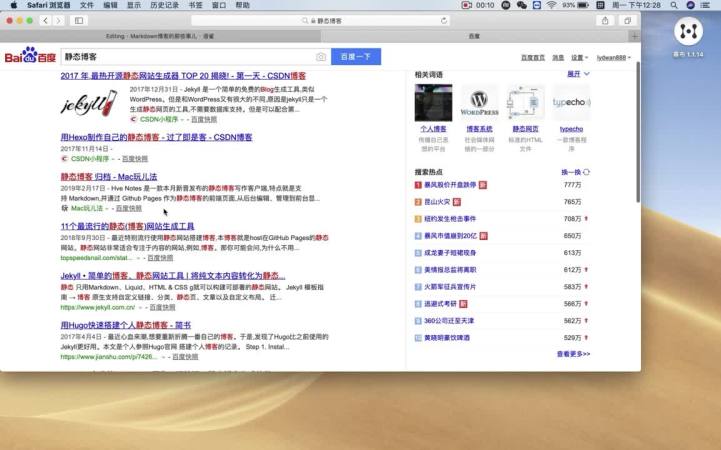Open the 编辑 menu
This screenshot has height=450, width=721.
click(110, 5)
